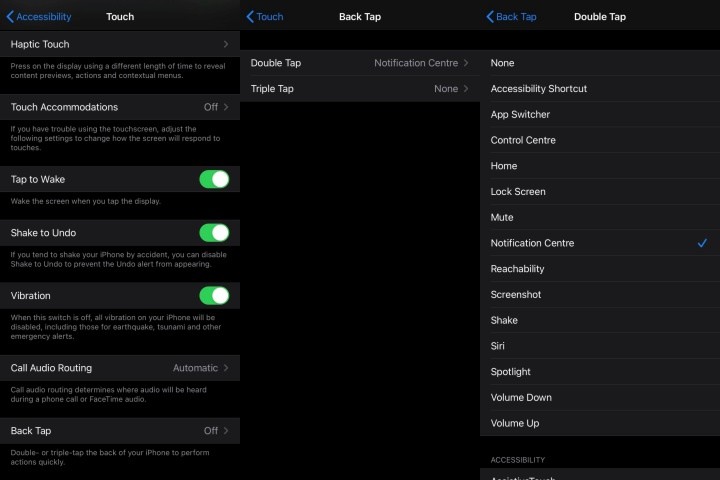Tap the Touch back arrow

(x=265, y=17)
